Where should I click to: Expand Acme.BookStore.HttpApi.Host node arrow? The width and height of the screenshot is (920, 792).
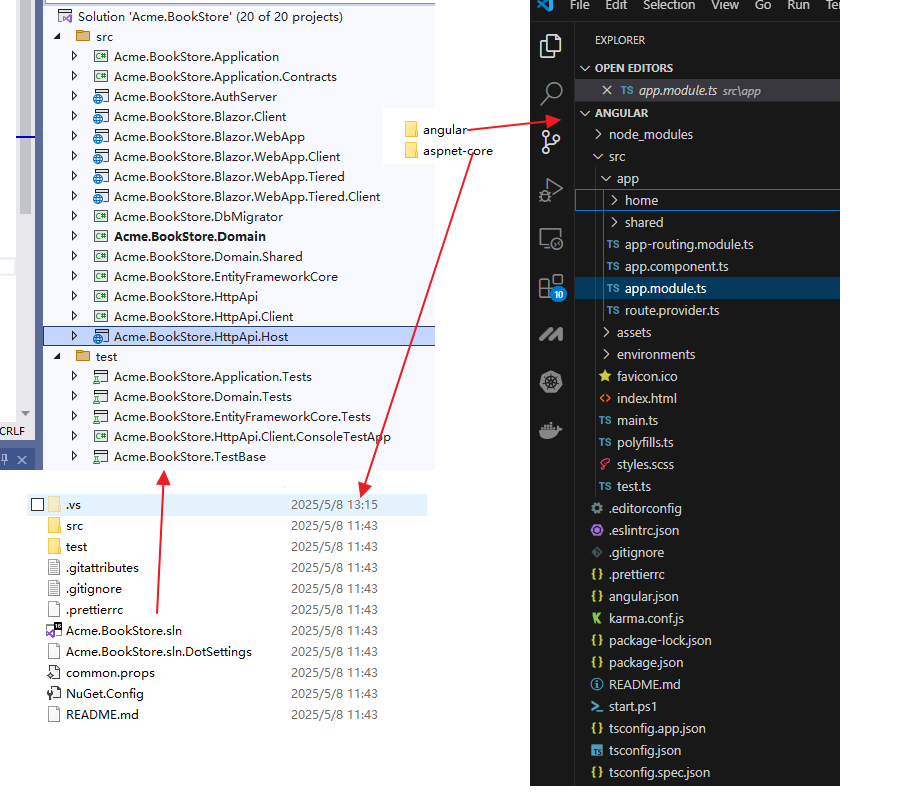[x=74, y=336]
